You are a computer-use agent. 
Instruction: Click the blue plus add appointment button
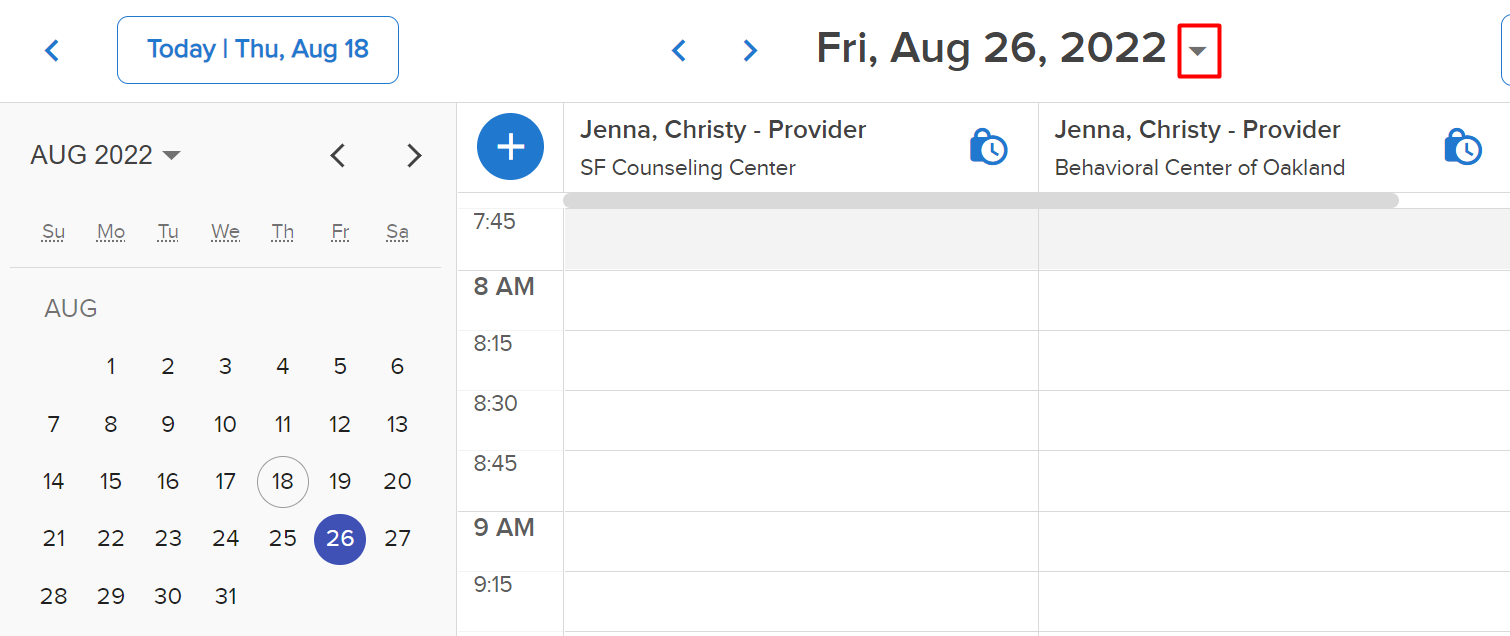(511, 147)
